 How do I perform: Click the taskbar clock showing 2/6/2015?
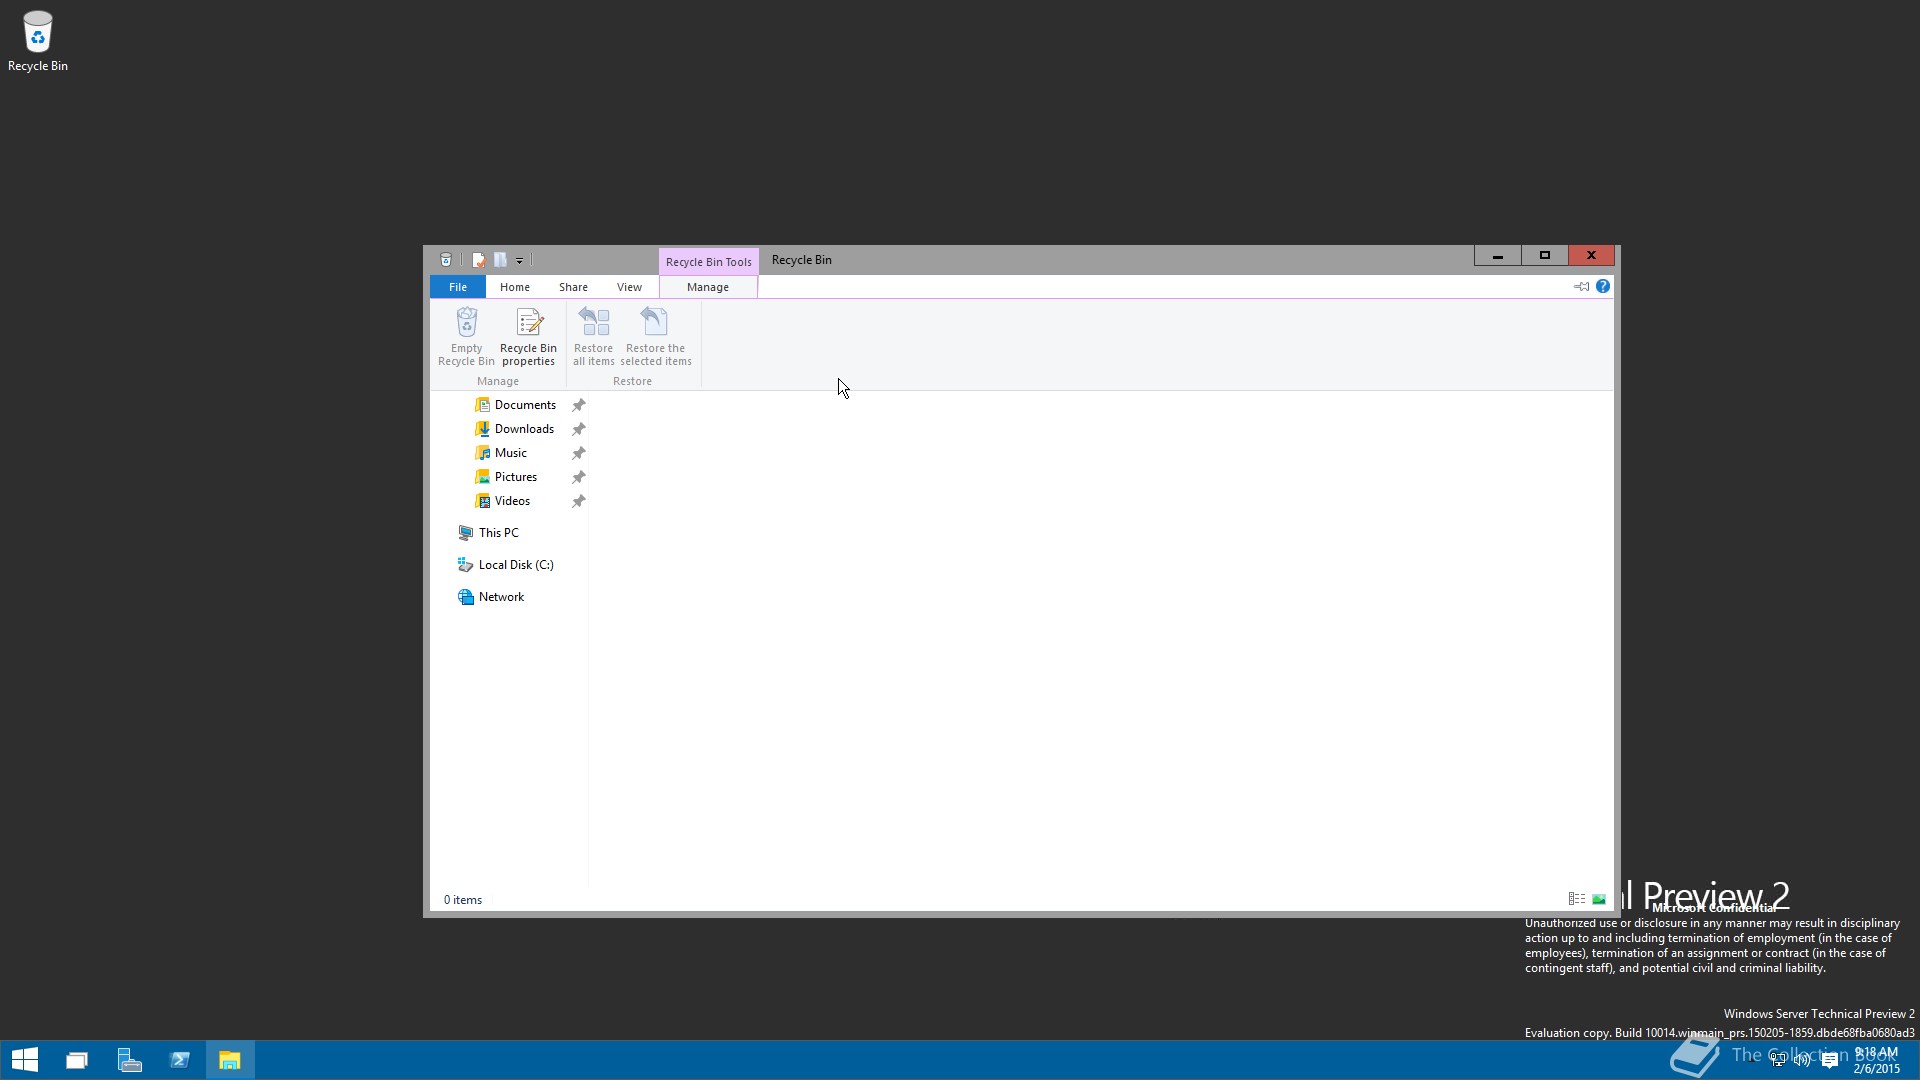(1876, 1060)
